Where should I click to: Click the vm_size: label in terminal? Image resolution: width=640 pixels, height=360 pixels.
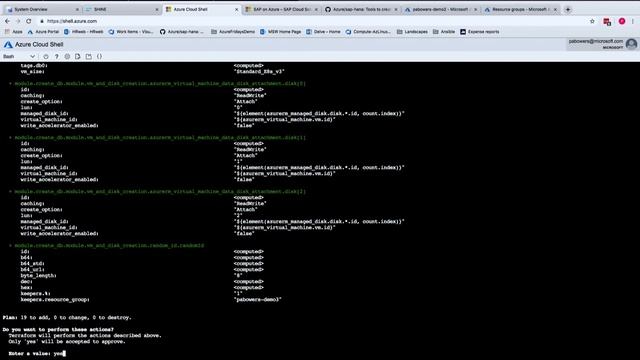(x=32, y=71)
